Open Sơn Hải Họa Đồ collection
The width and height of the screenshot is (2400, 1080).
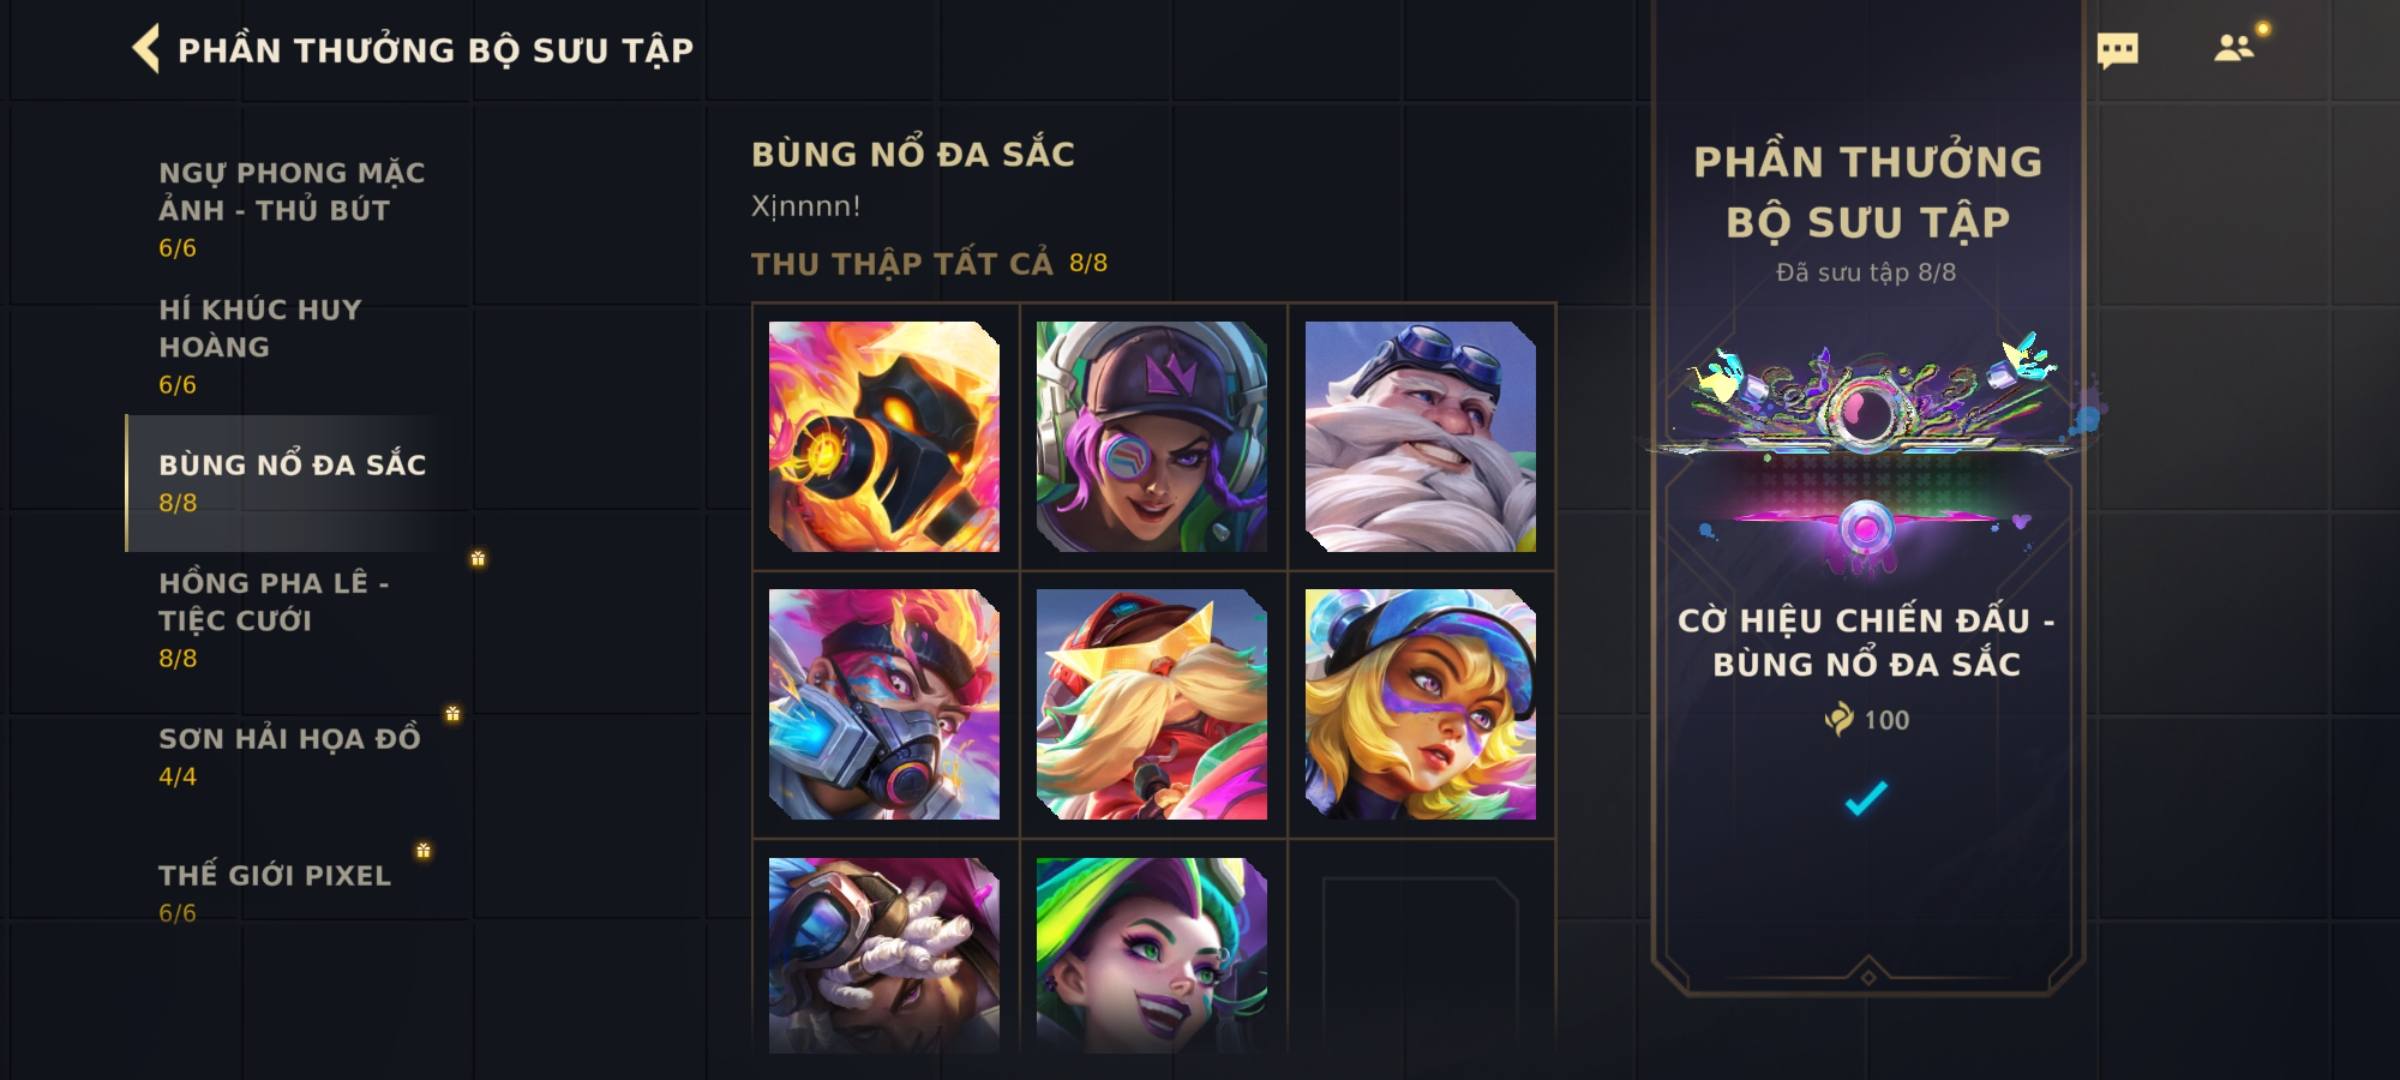(289, 756)
